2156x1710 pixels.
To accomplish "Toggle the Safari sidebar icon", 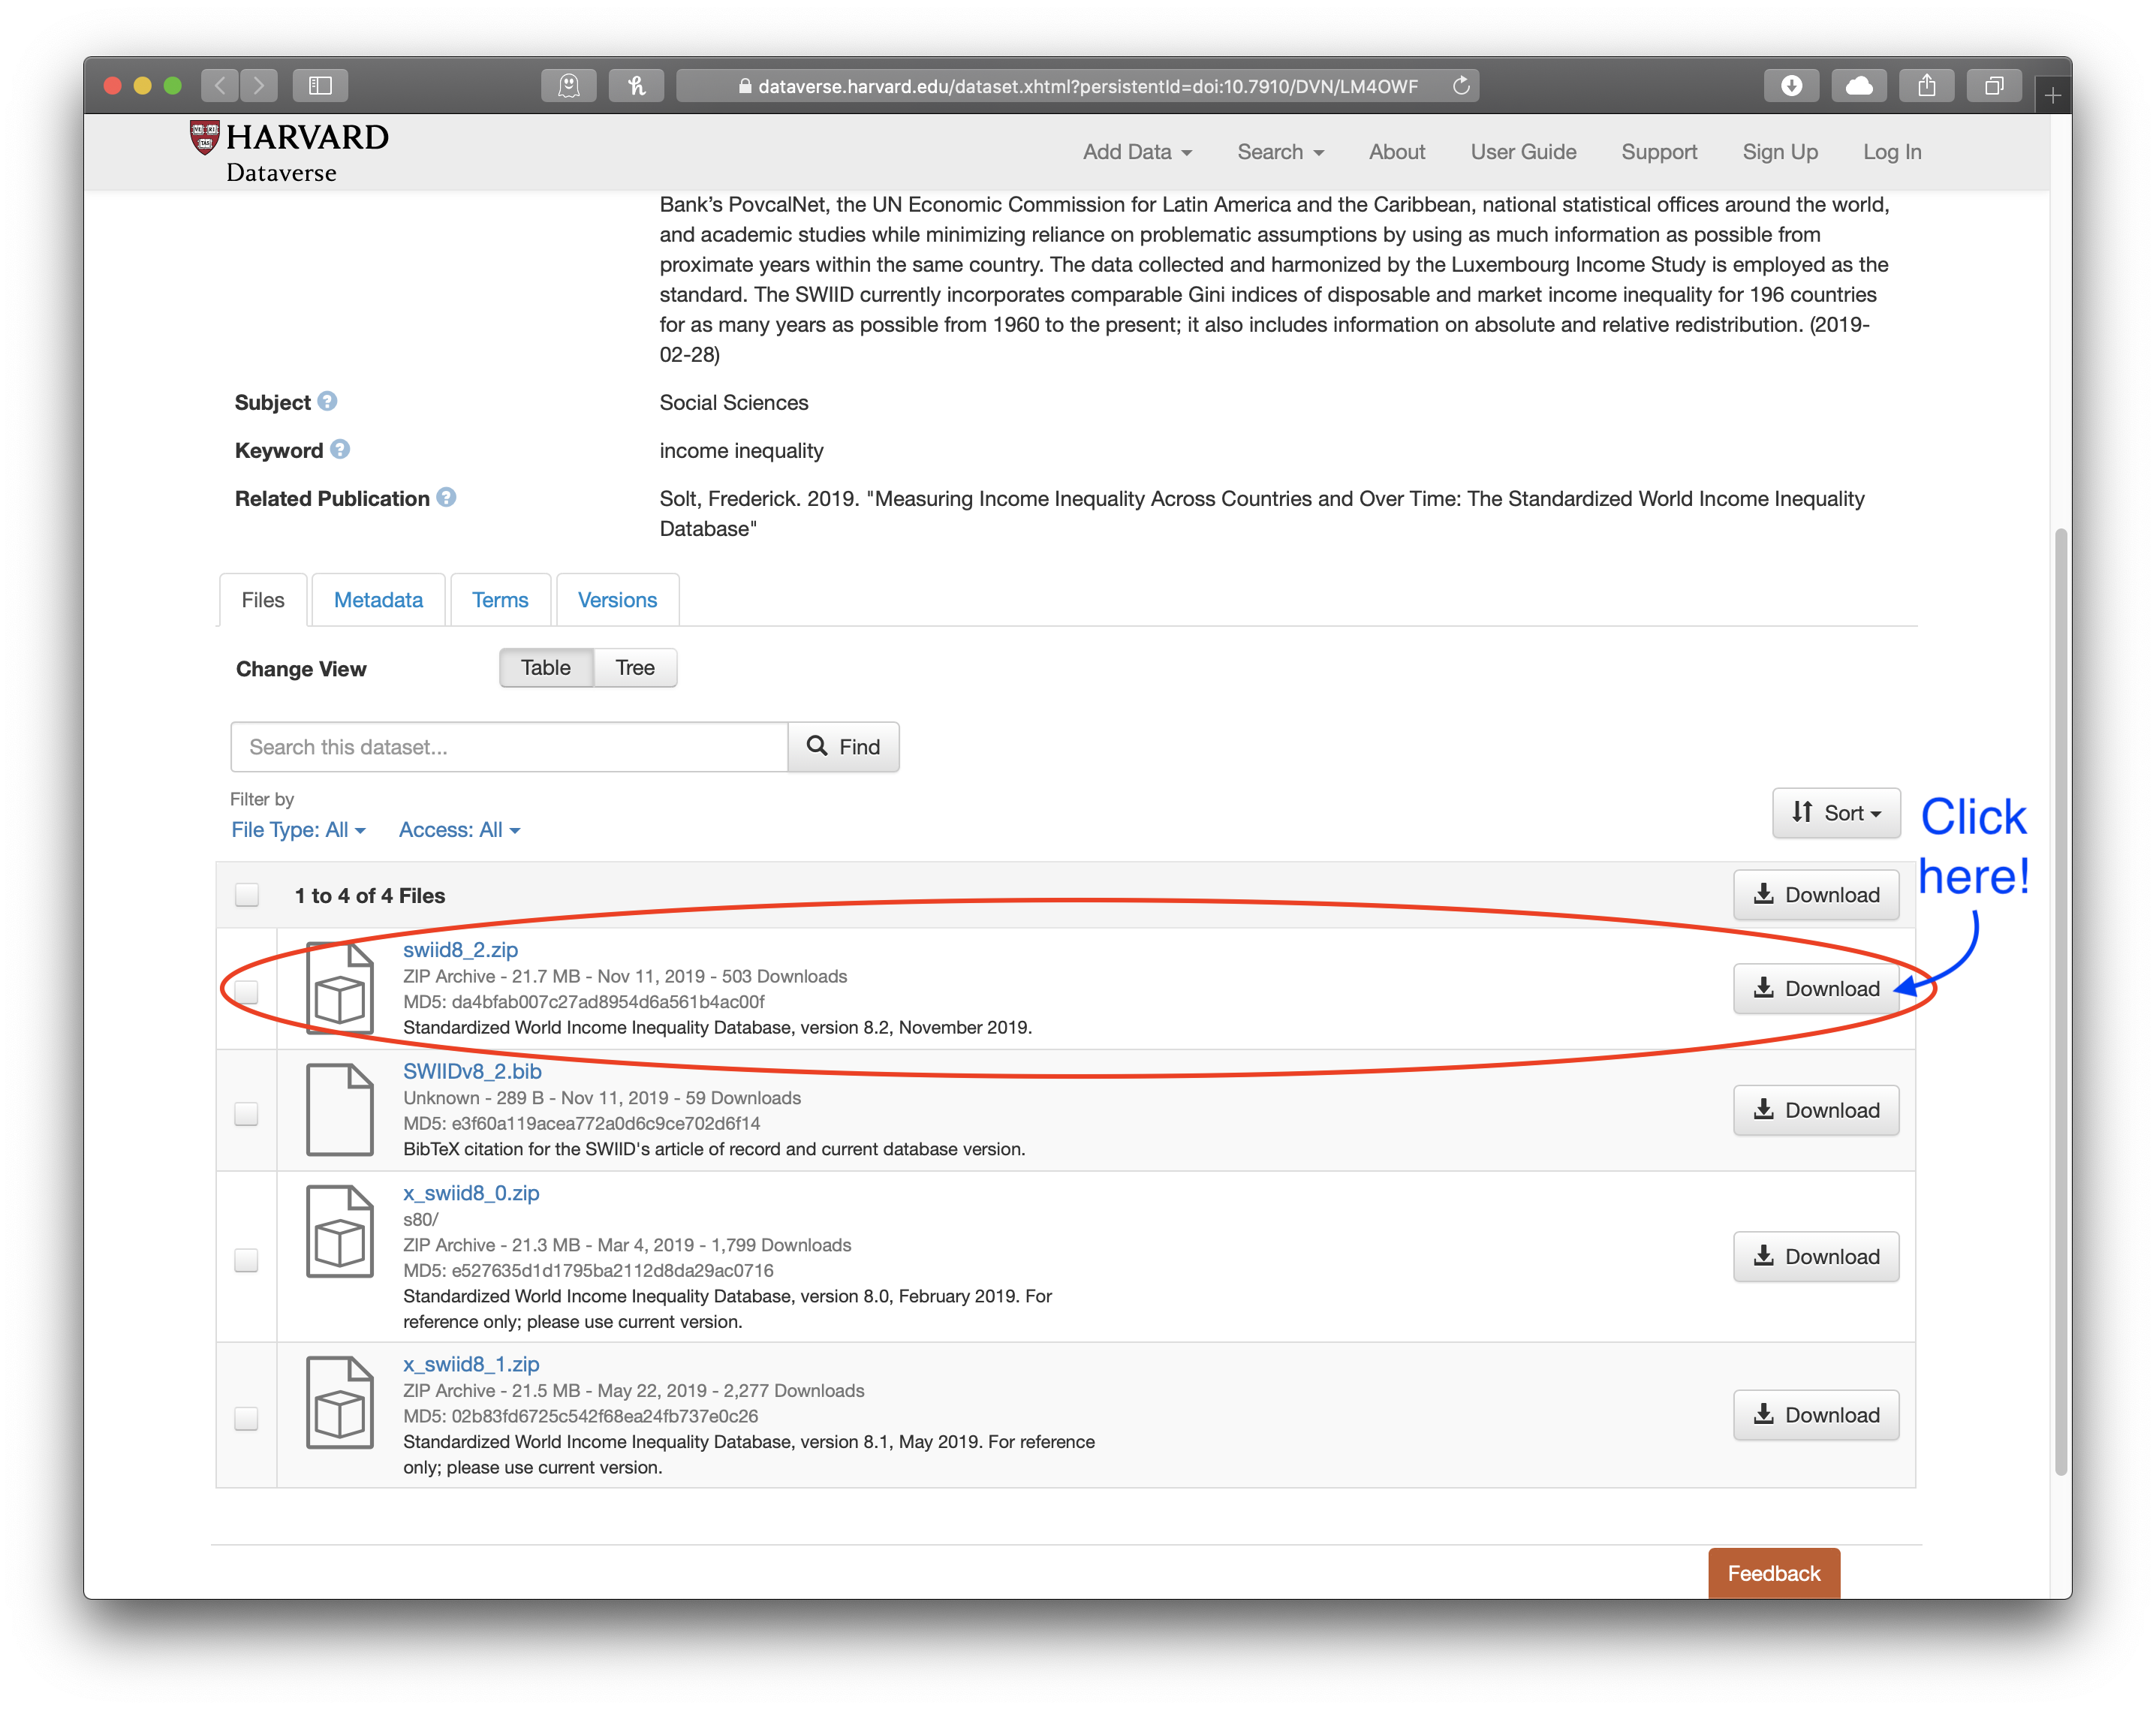I will point(320,86).
